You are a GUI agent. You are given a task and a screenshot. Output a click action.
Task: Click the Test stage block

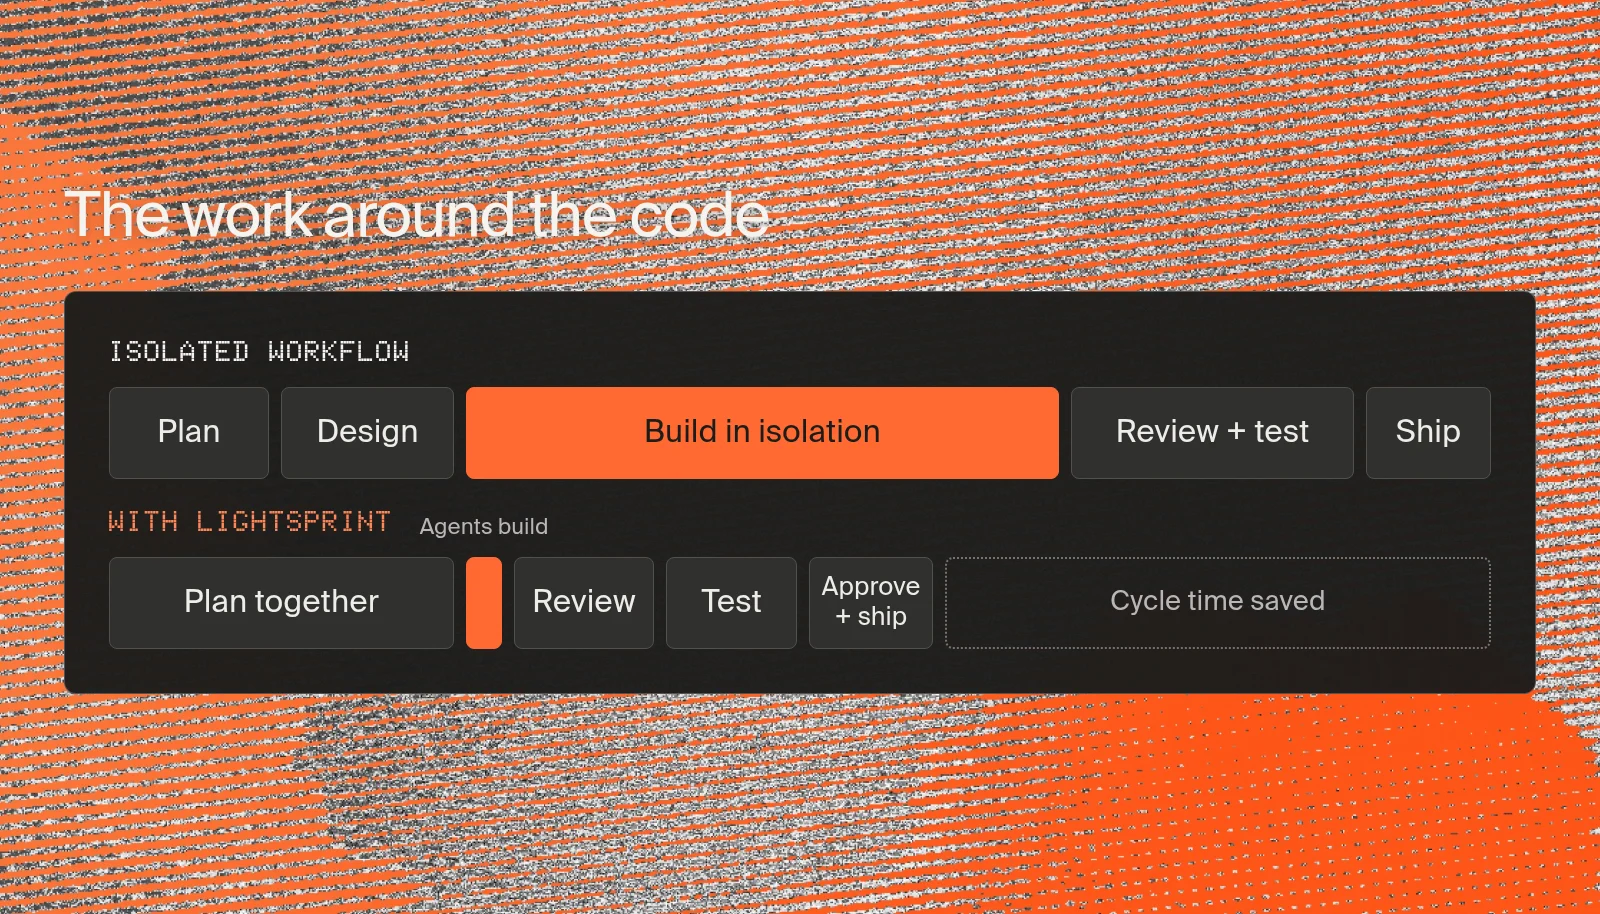[731, 603]
